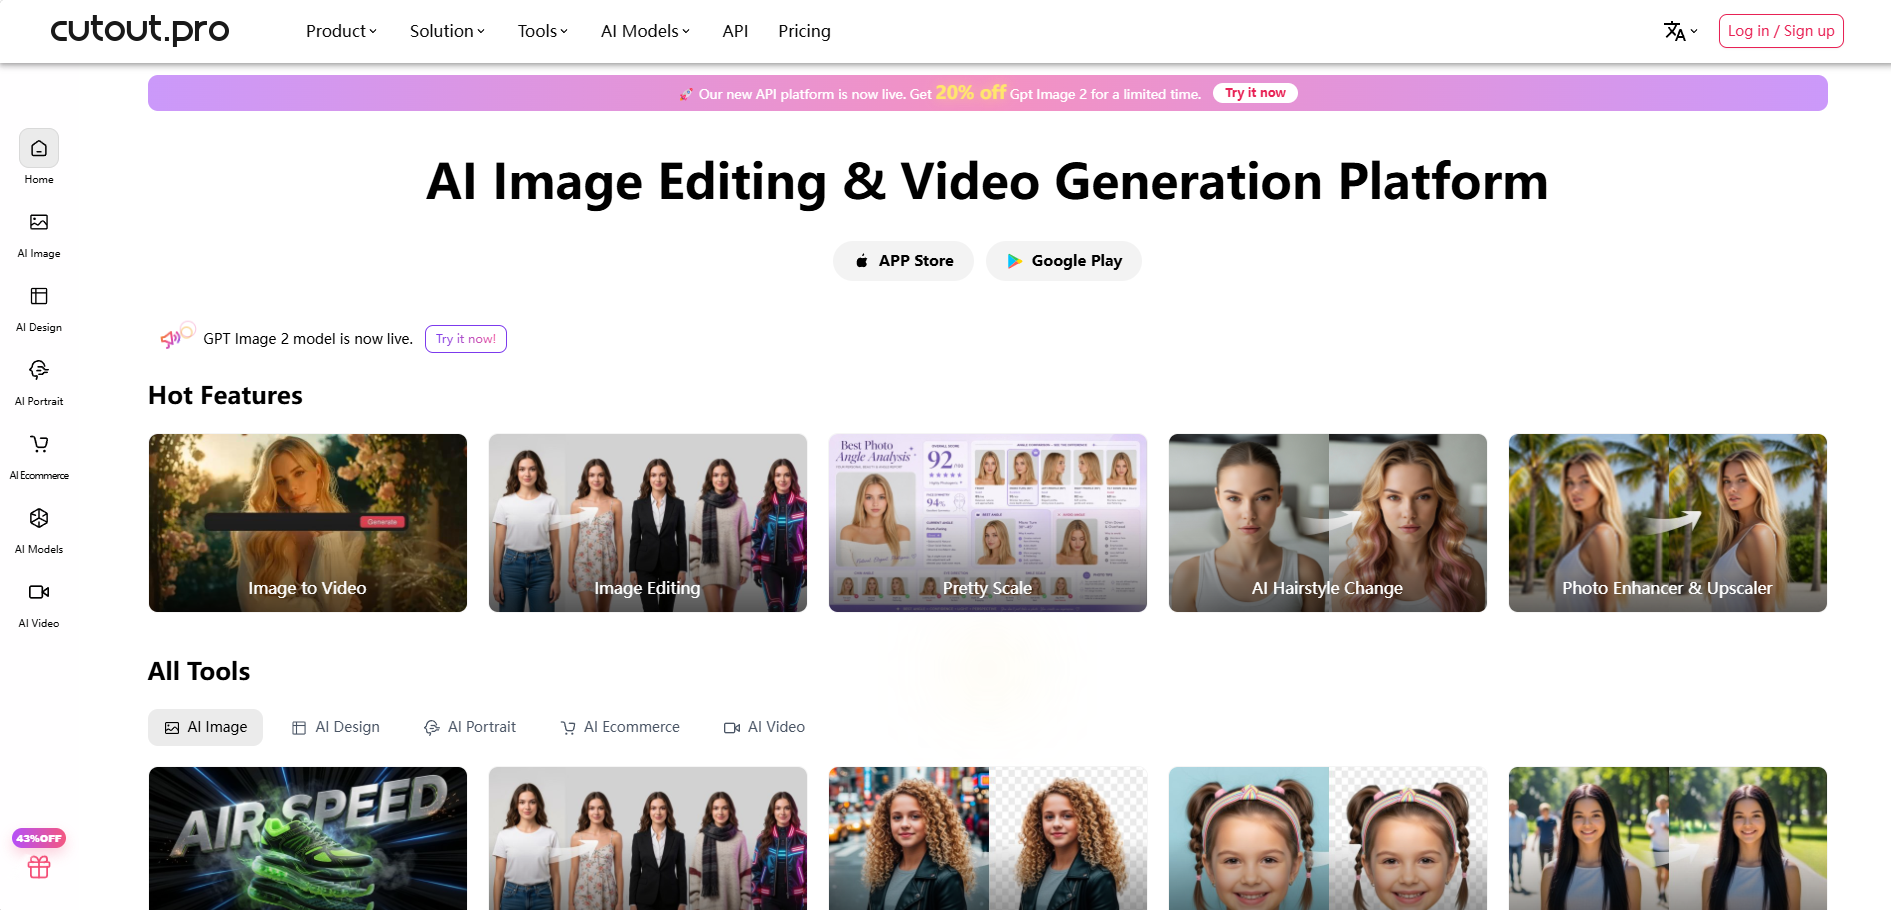Open the girl with pigtails cutout card
The height and width of the screenshot is (910, 1891).
pyautogui.click(x=1328, y=838)
